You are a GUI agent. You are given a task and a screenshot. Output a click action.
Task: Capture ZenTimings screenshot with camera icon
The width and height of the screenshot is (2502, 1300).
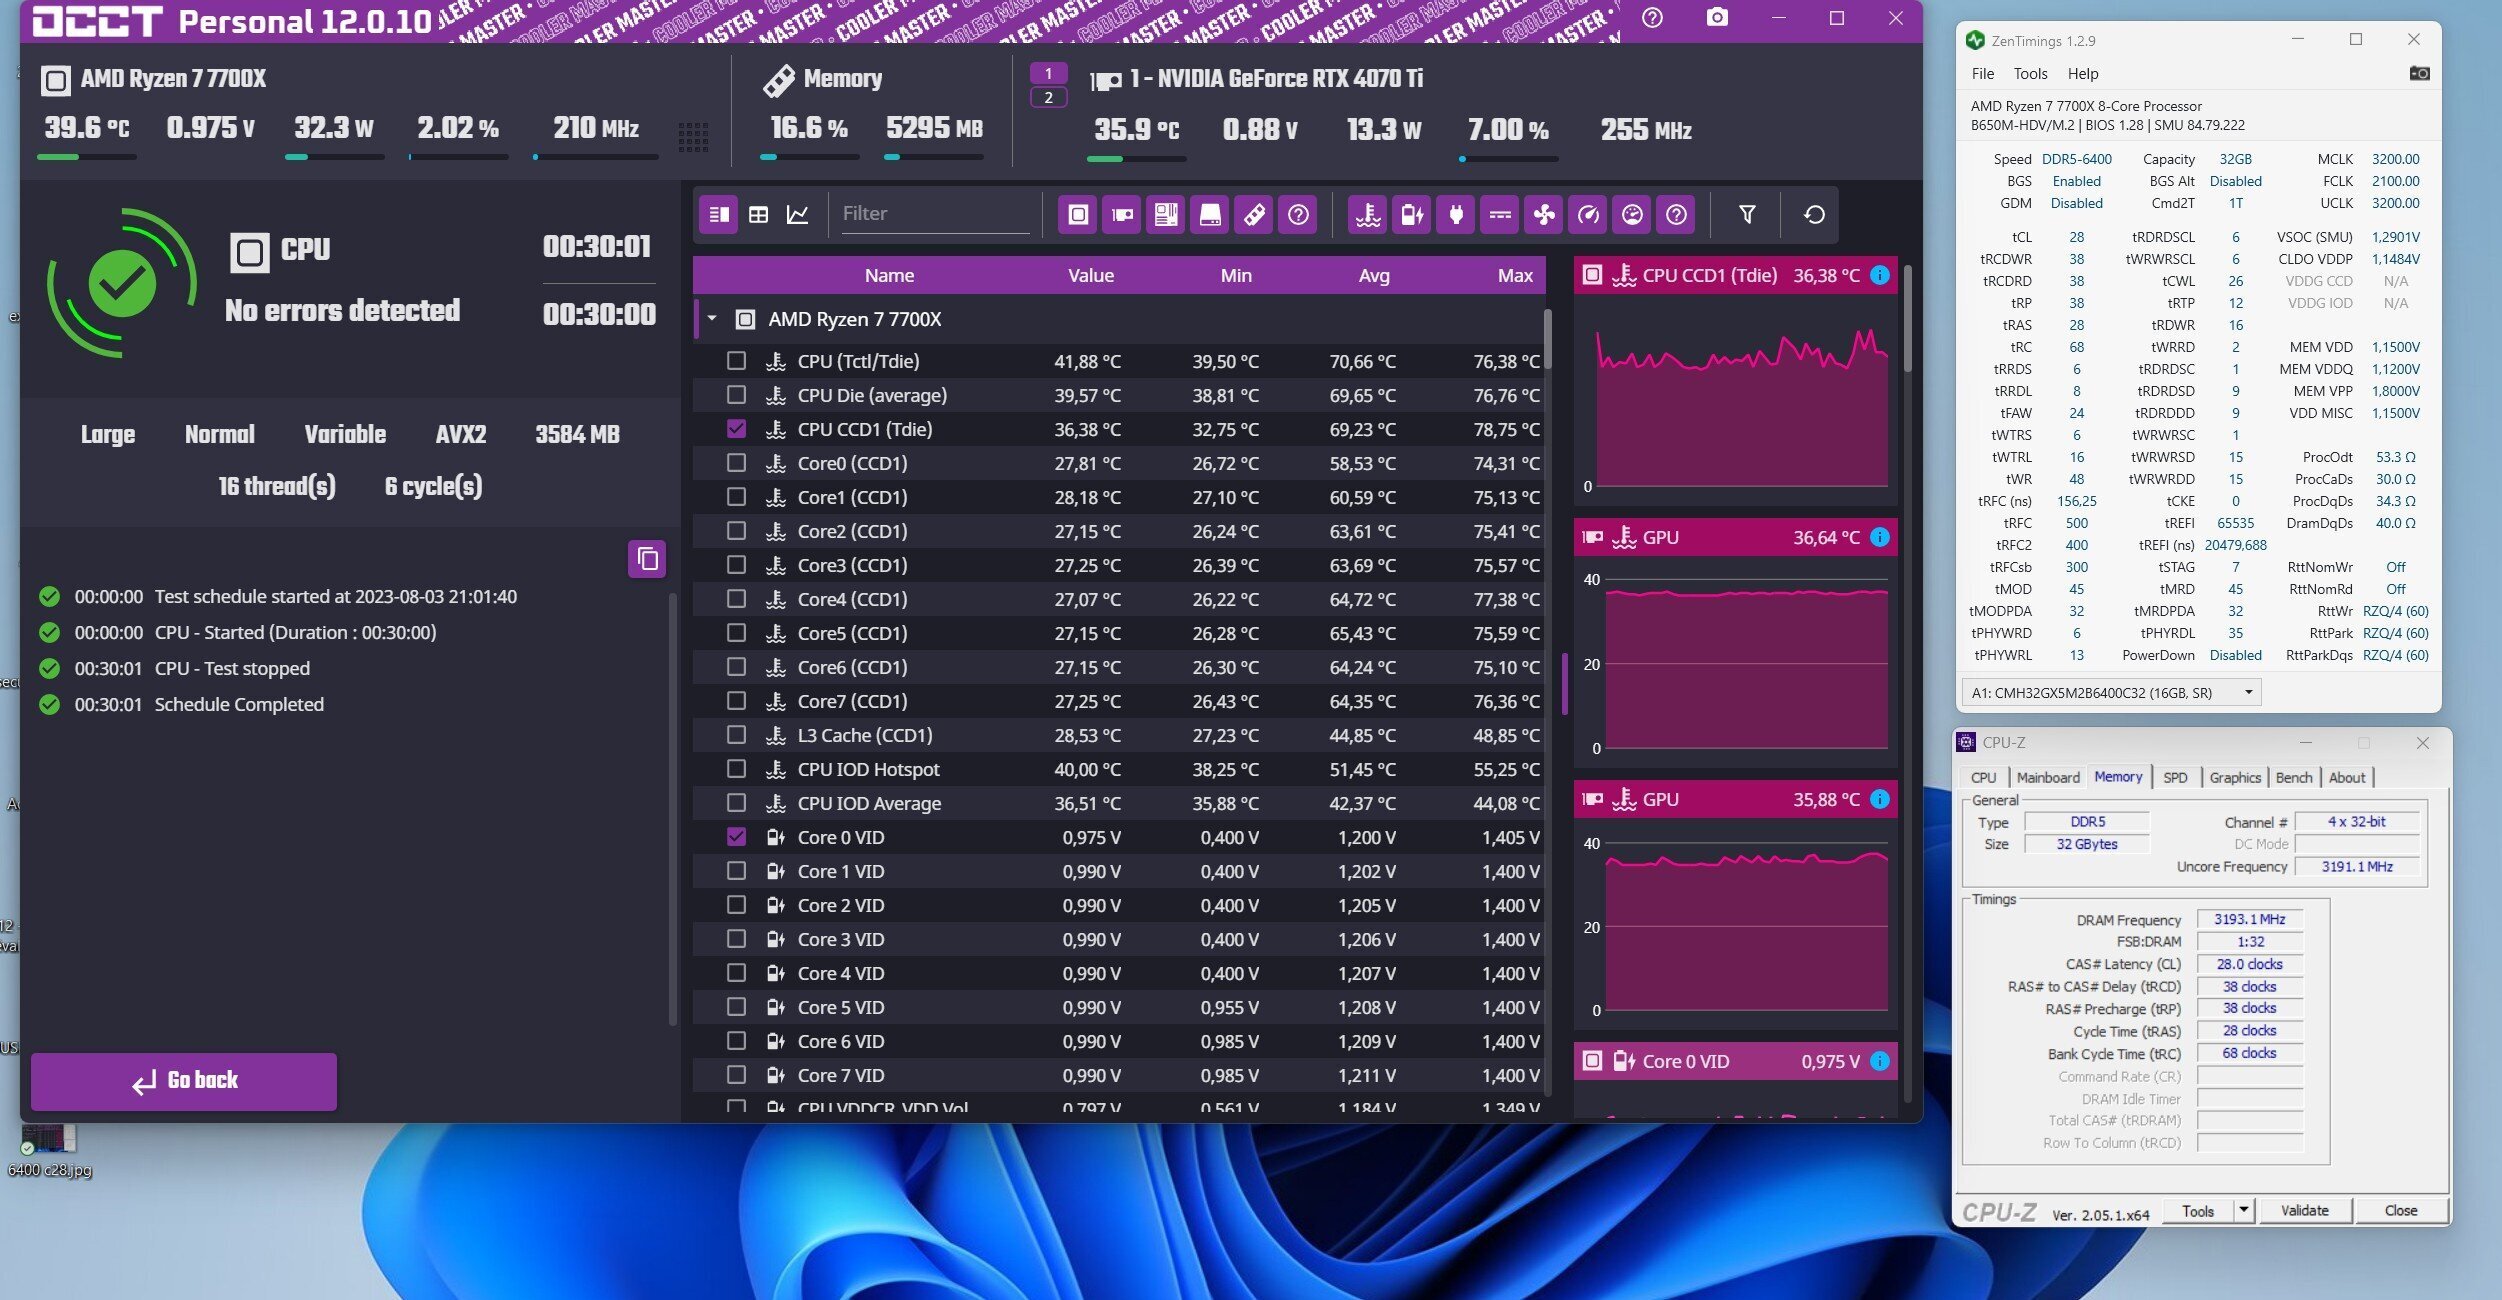[2419, 73]
